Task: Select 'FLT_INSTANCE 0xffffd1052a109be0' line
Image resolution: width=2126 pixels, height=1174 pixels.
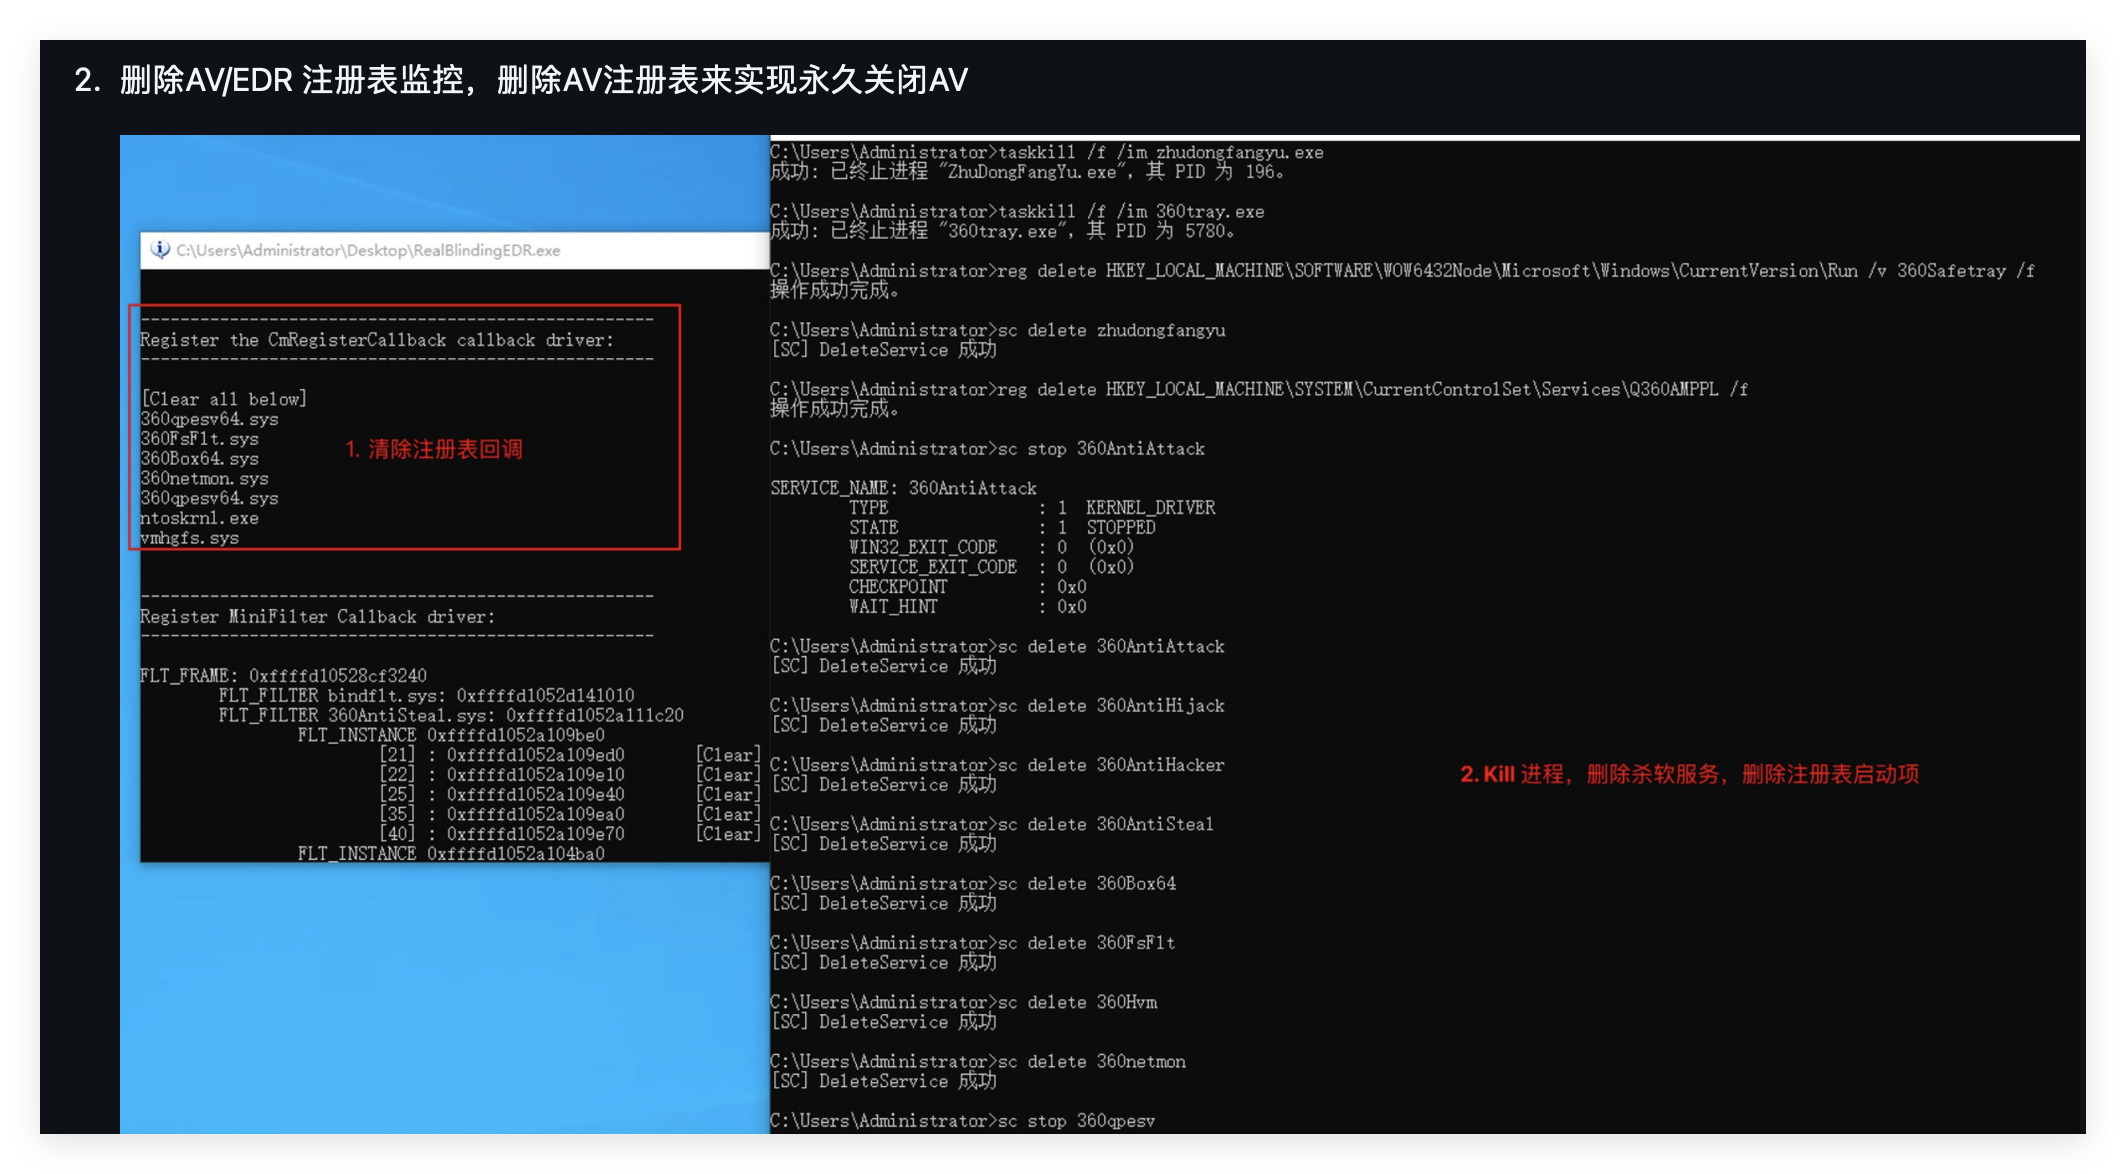Action: [x=451, y=735]
